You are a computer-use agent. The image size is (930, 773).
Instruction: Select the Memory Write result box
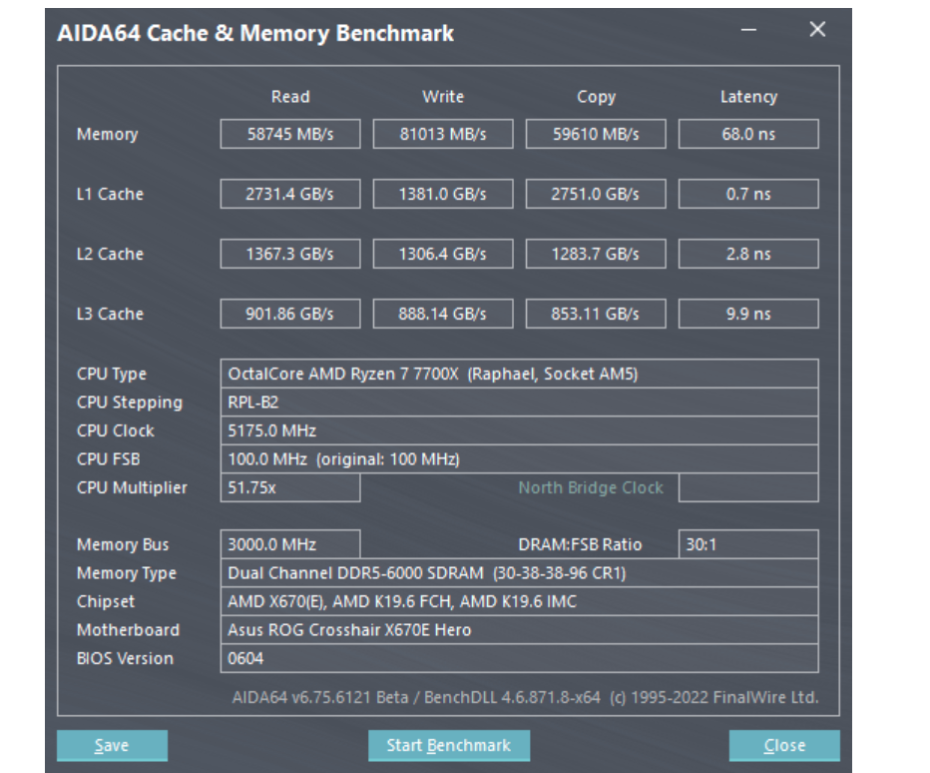tap(443, 134)
